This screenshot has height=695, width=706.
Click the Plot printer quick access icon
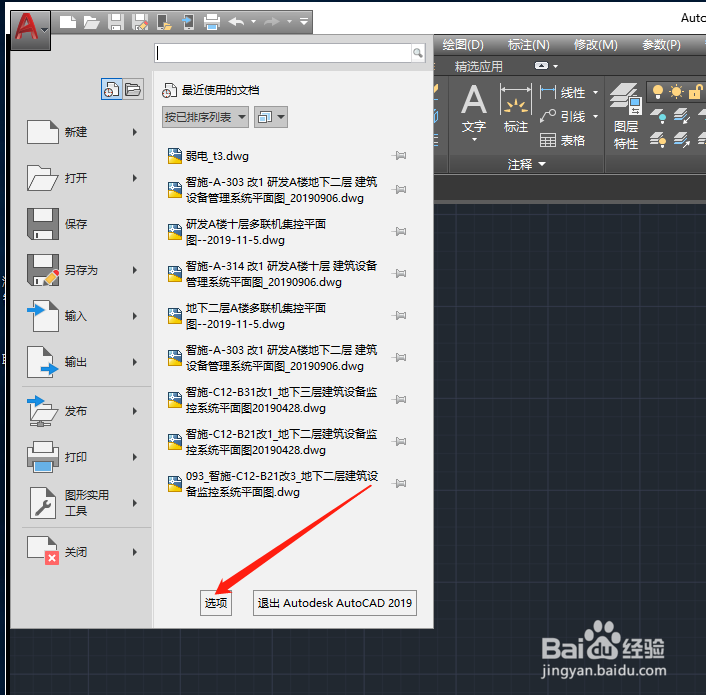[212, 22]
